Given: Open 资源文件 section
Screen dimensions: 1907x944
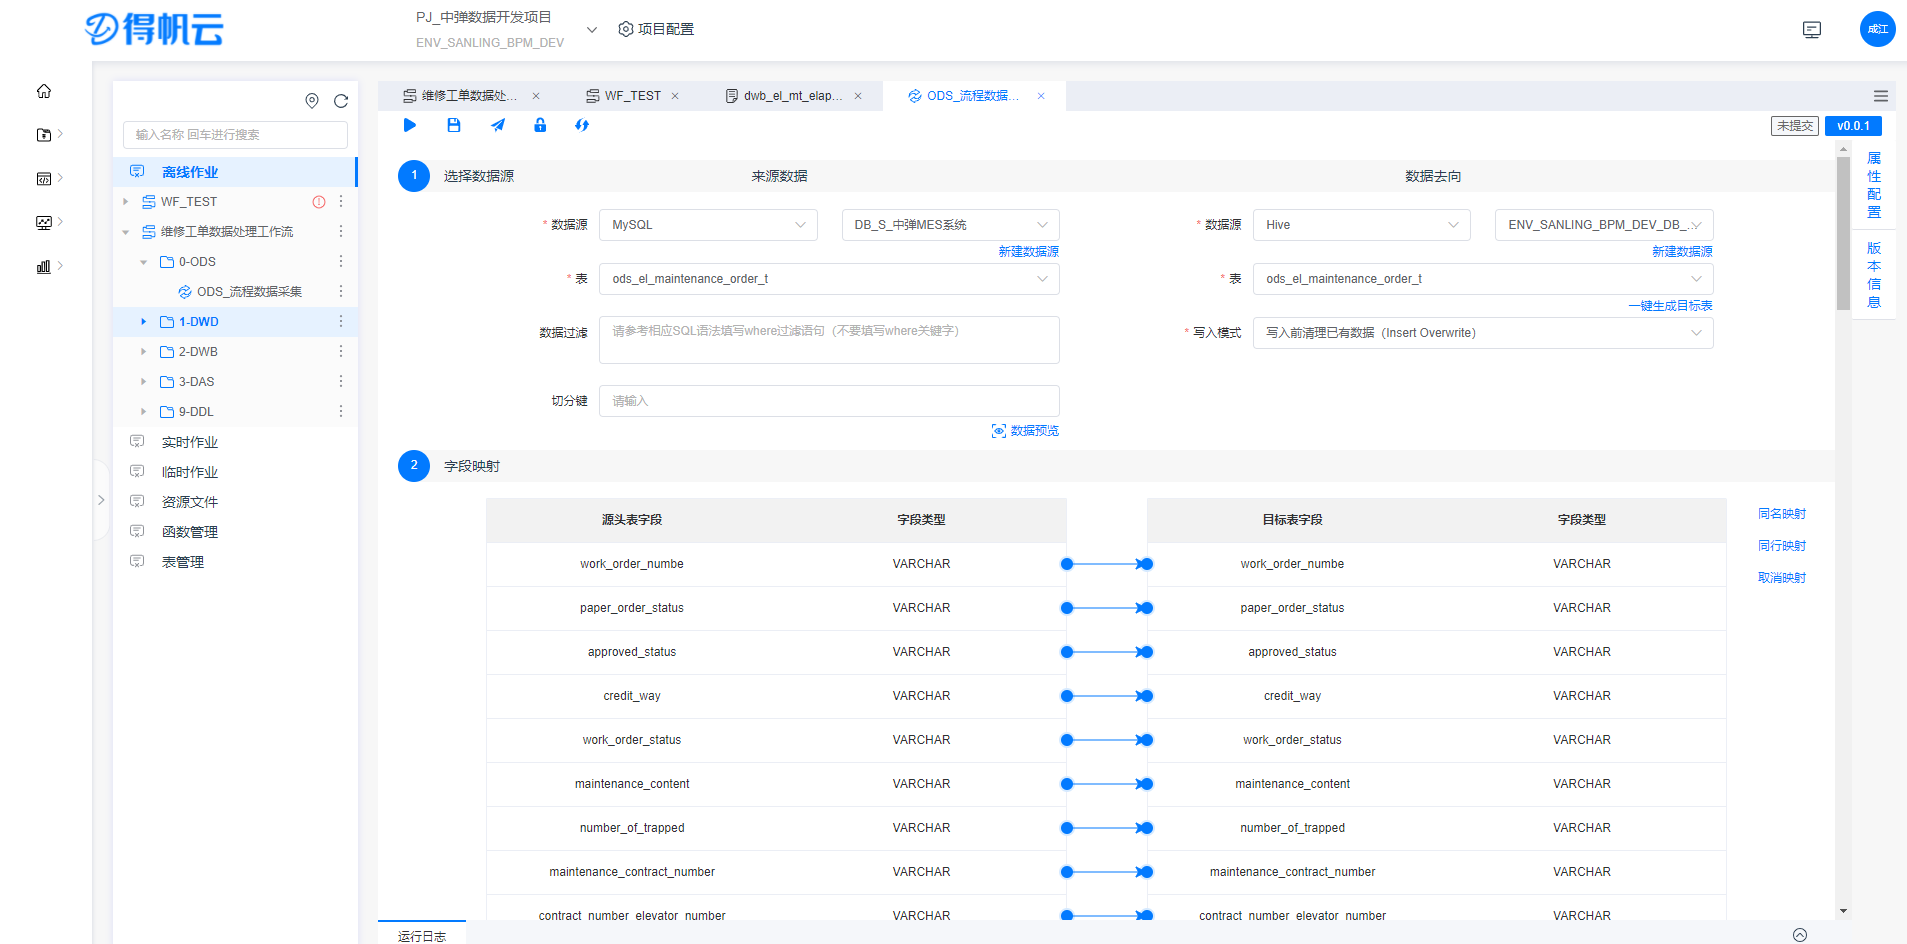Looking at the screenshot, I should (190, 502).
